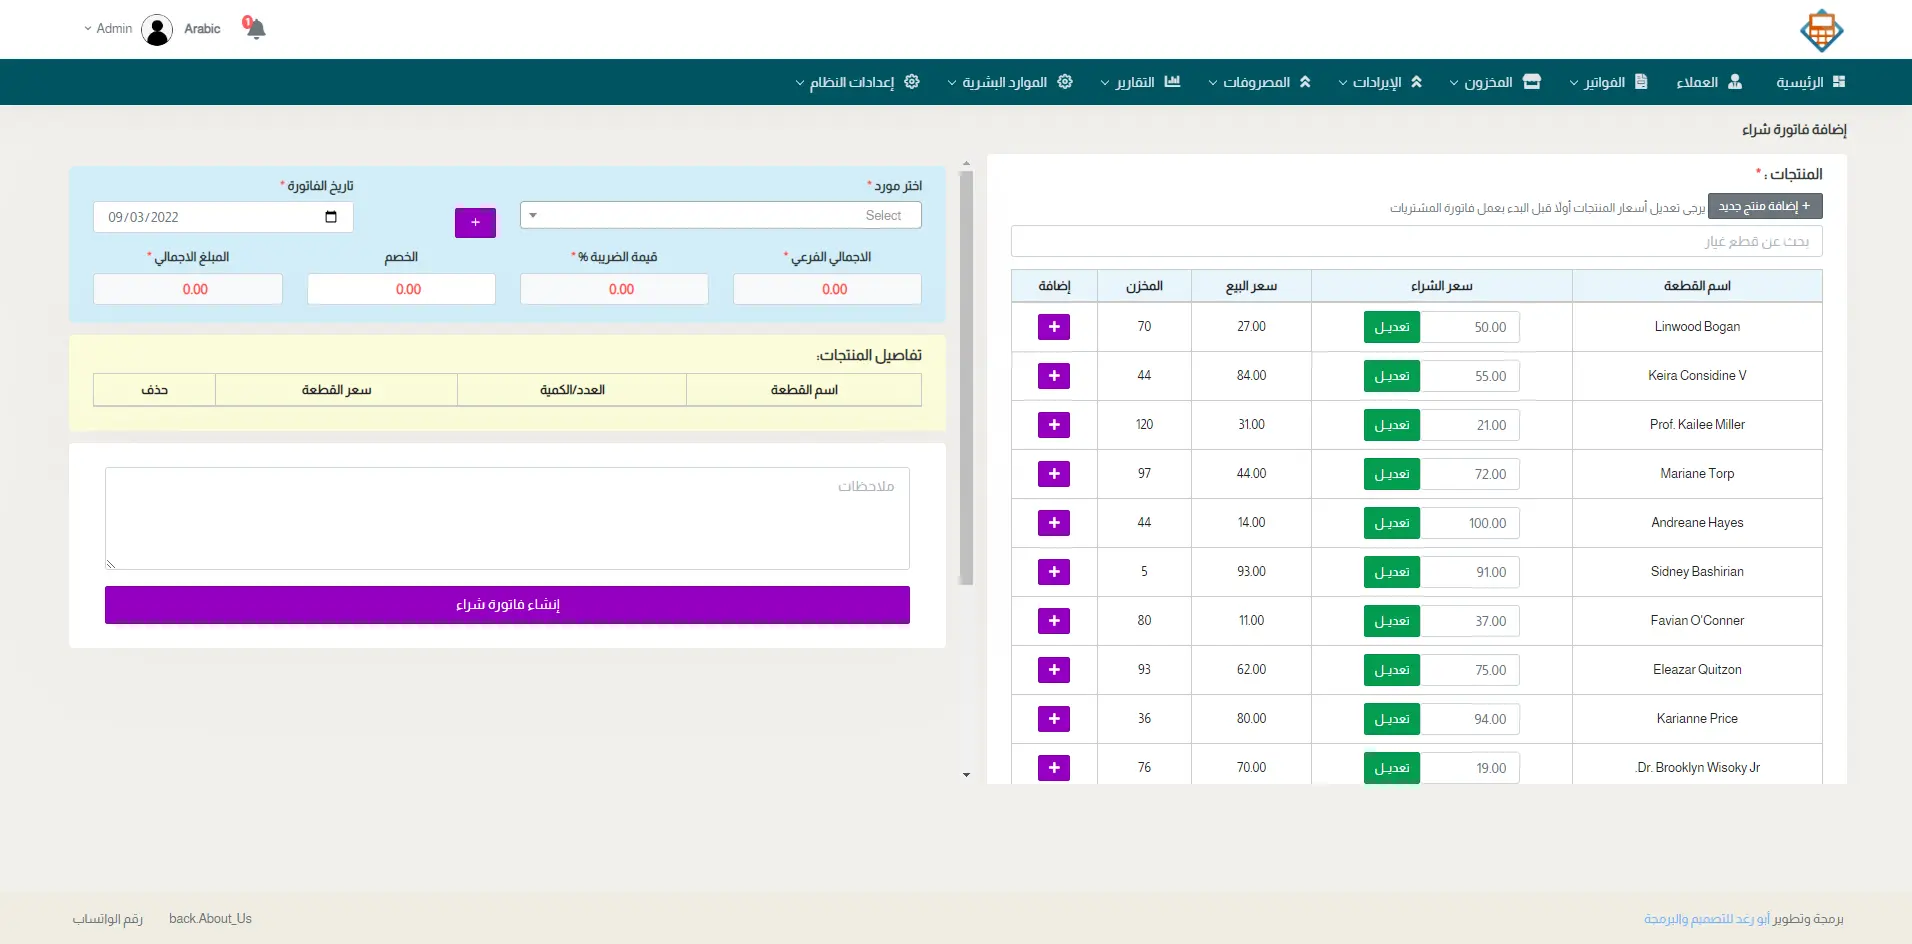Click the إنشاء فاتورة شراء submit button
1912x944 pixels.
point(507,605)
